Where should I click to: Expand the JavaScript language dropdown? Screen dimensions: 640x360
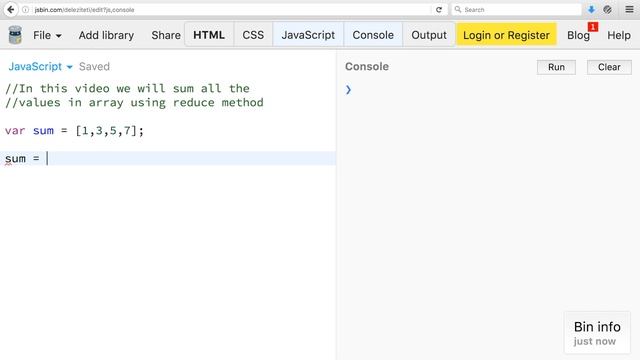pos(40,67)
